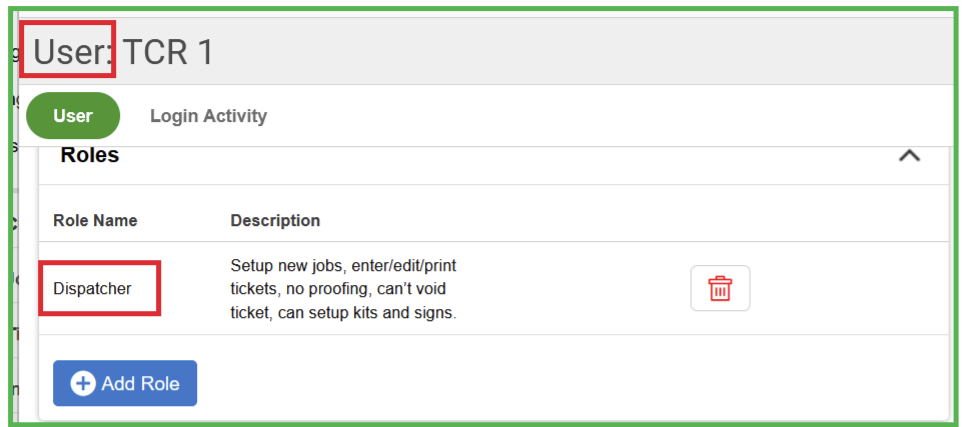Image resolution: width=979 pixels, height=427 pixels.
Task: Switch to the Login Activity tab
Action: click(x=208, y=116)
